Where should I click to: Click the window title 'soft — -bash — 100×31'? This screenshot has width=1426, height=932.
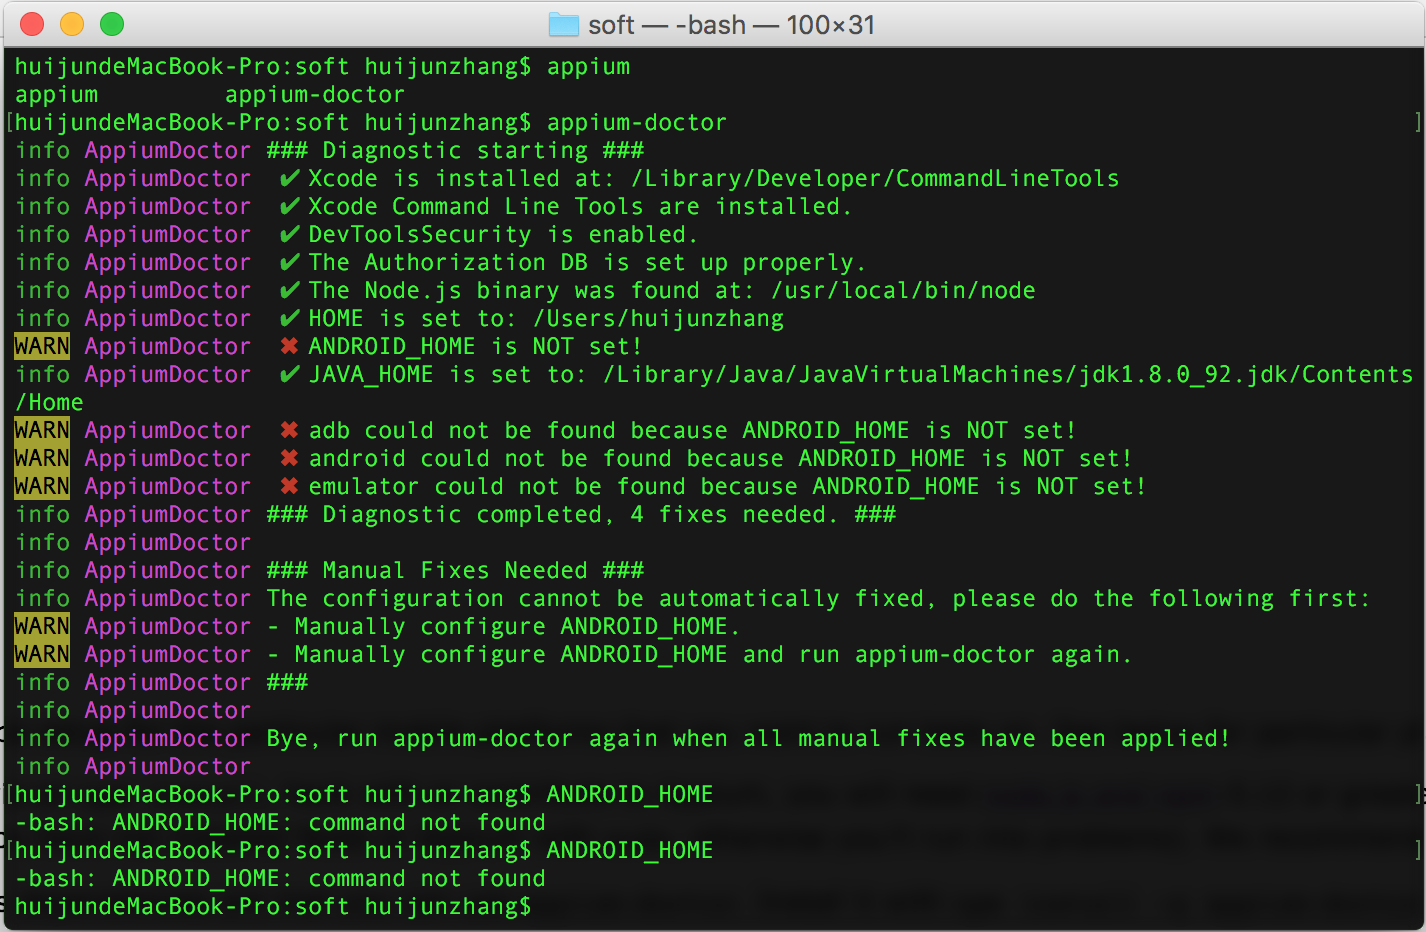click(x=731, y=24)
